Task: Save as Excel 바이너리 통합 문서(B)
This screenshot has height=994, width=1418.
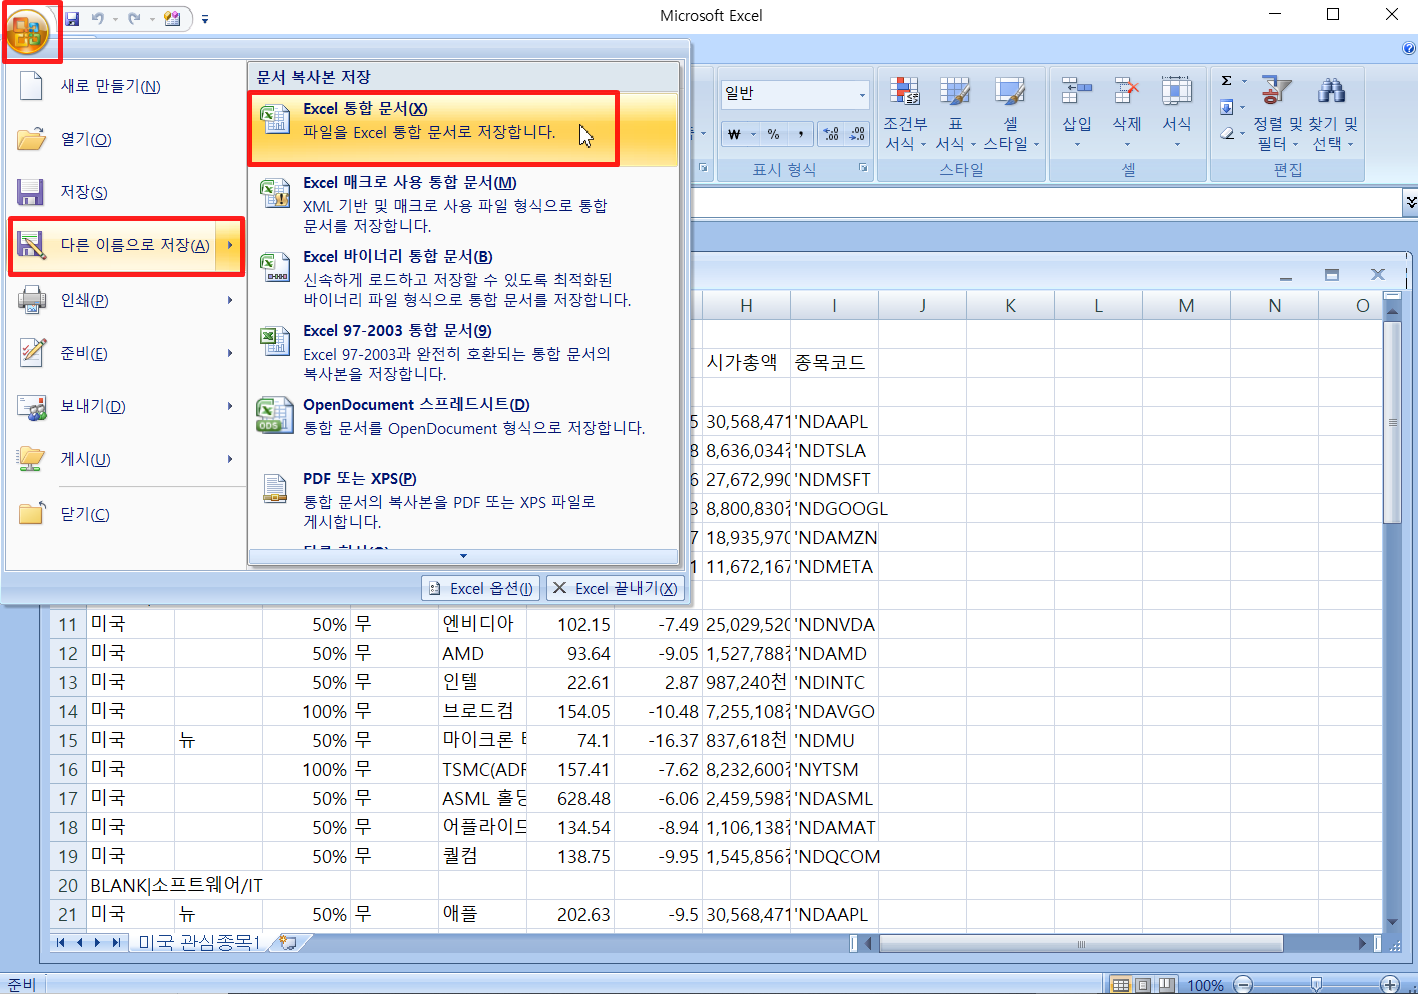Action: (x=463, y=278)
